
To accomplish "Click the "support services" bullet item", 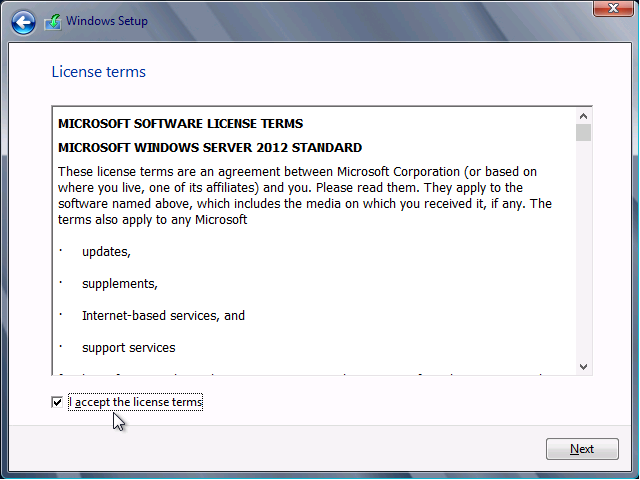I will click(128, 347).
